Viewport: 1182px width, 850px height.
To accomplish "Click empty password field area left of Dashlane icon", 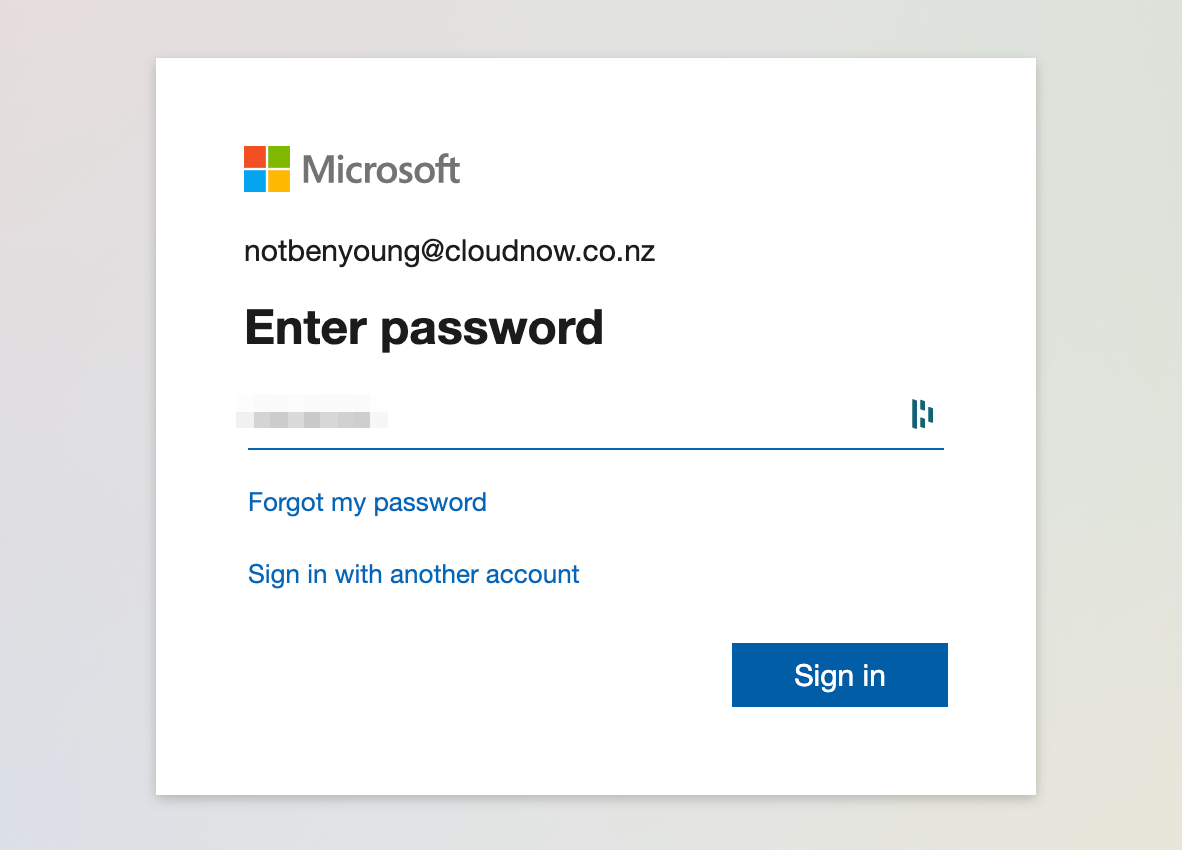I will point(648,414).
